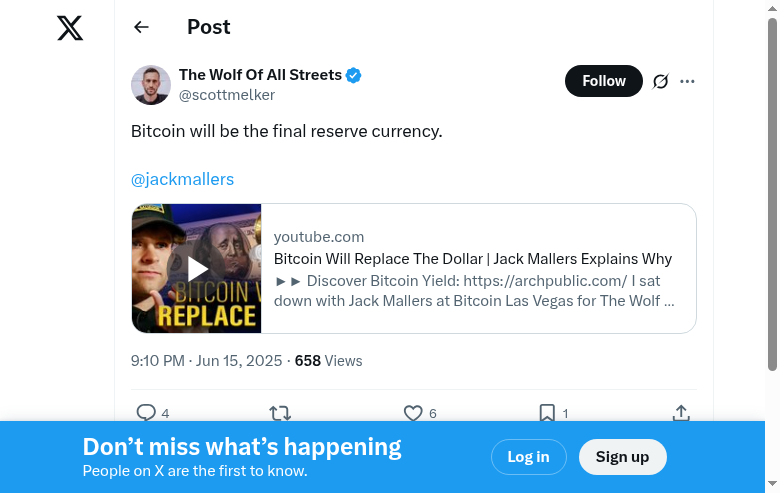Follow The Wolf Of All Streets
Image resolution: width=780 pixels, height=493 pixels.
(x=604, y=81)
